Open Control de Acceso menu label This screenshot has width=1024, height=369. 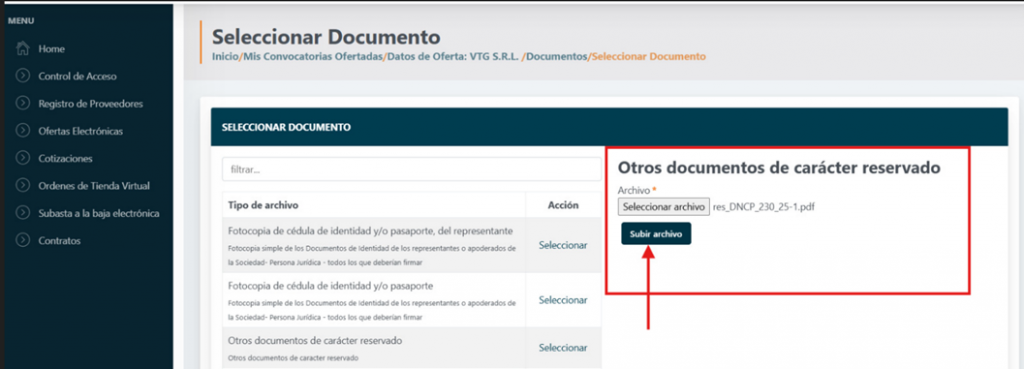pos(78,76)
